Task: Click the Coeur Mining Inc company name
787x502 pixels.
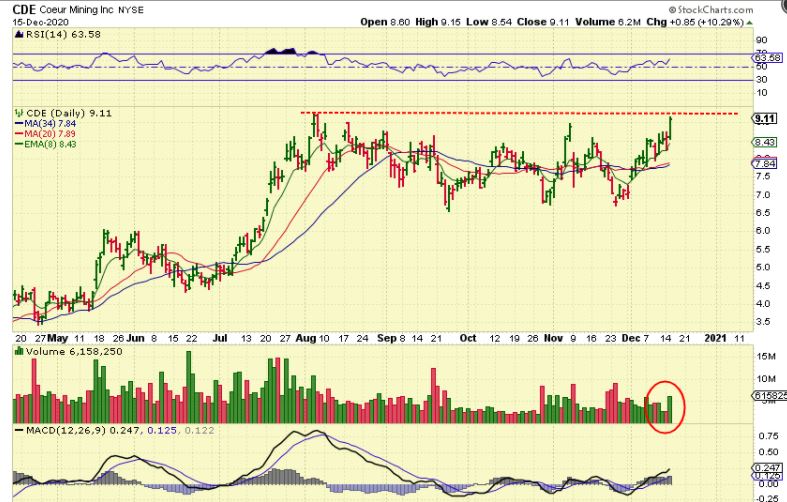Action: 76,10
